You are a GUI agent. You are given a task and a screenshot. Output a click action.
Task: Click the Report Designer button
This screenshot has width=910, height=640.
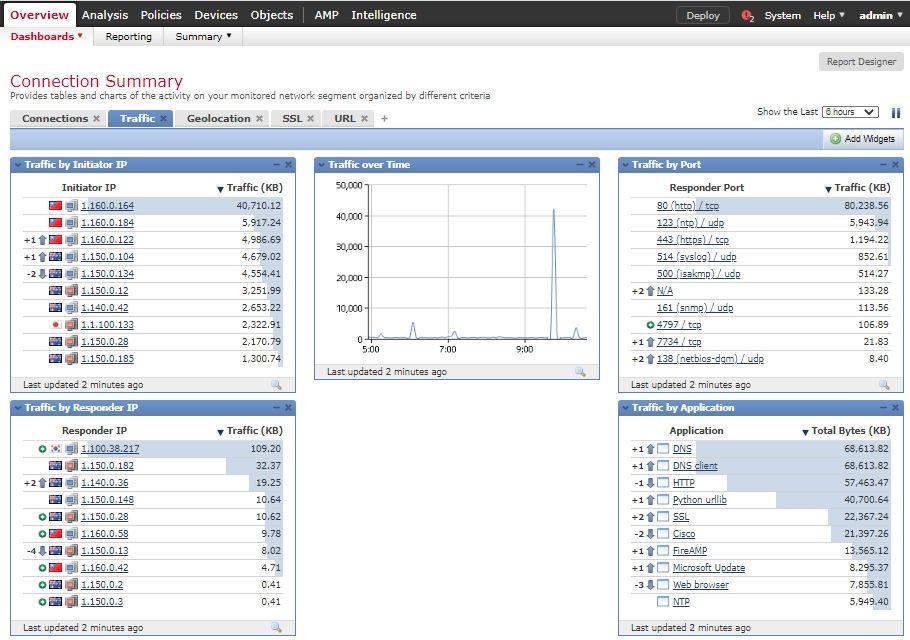pos(861,62)
